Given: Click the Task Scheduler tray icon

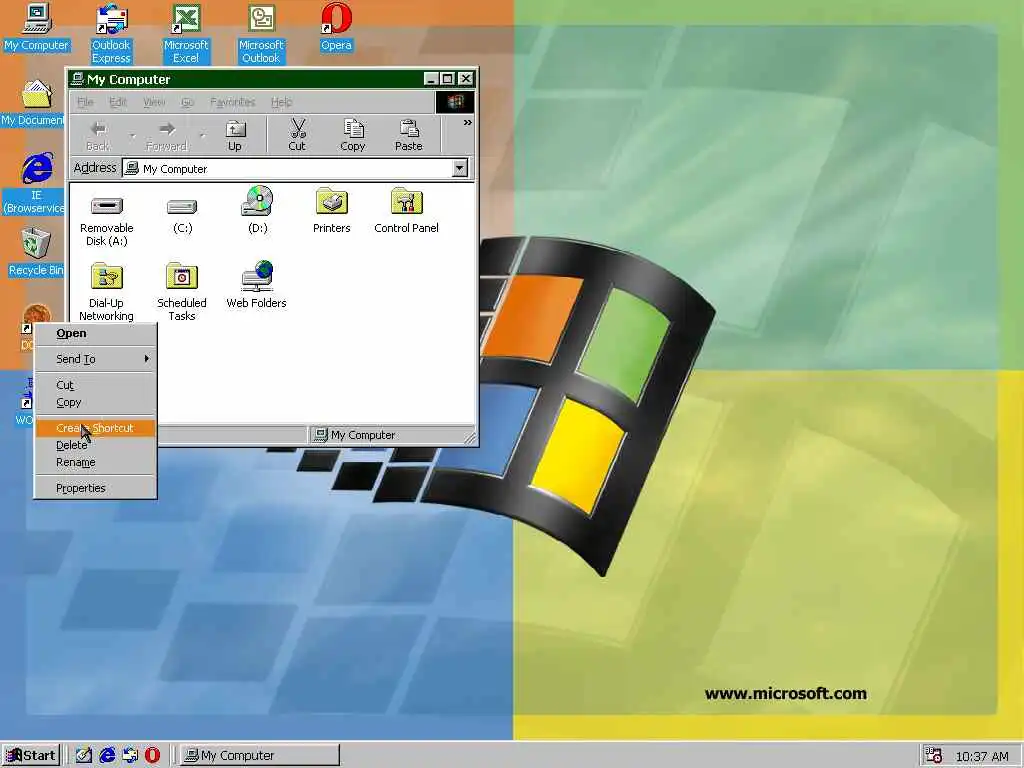Looking at the screenshot, I should coord(933,756).
